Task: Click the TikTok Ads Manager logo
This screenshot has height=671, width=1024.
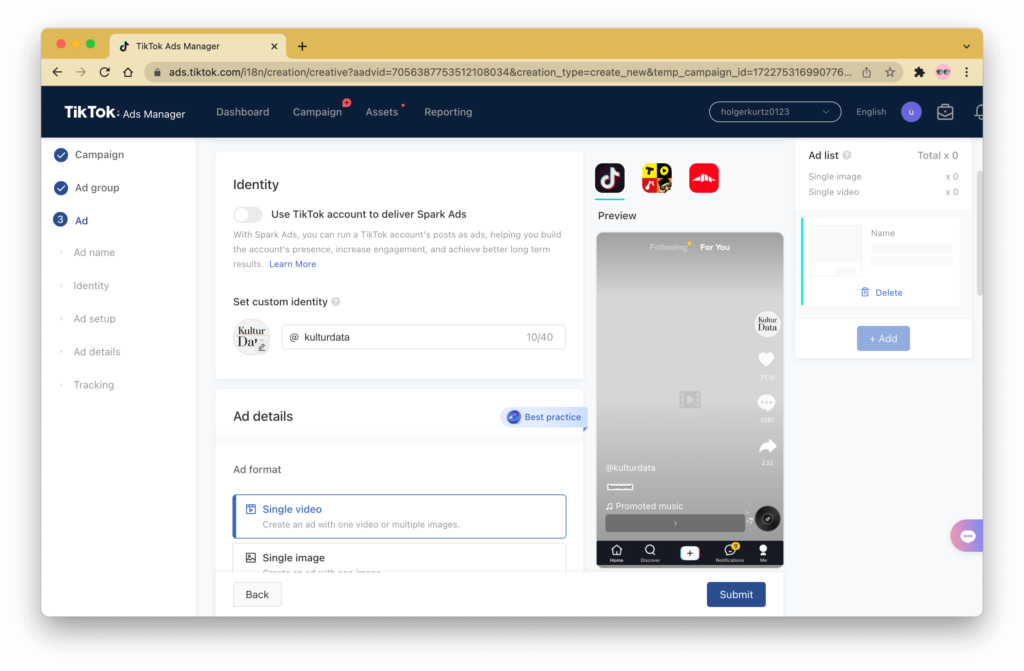Action: click(x=125, y=112)
